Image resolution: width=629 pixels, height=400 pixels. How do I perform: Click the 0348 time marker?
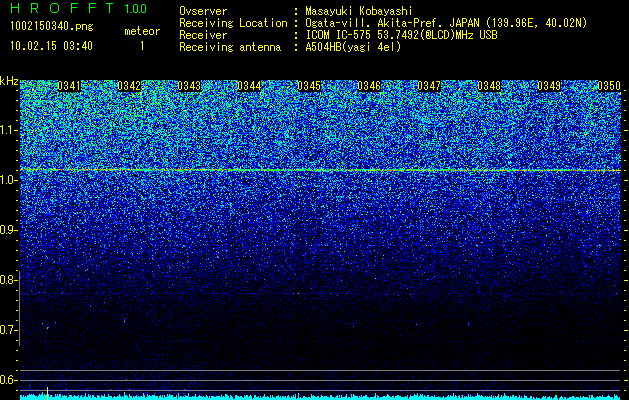click(x=489, y=86)
